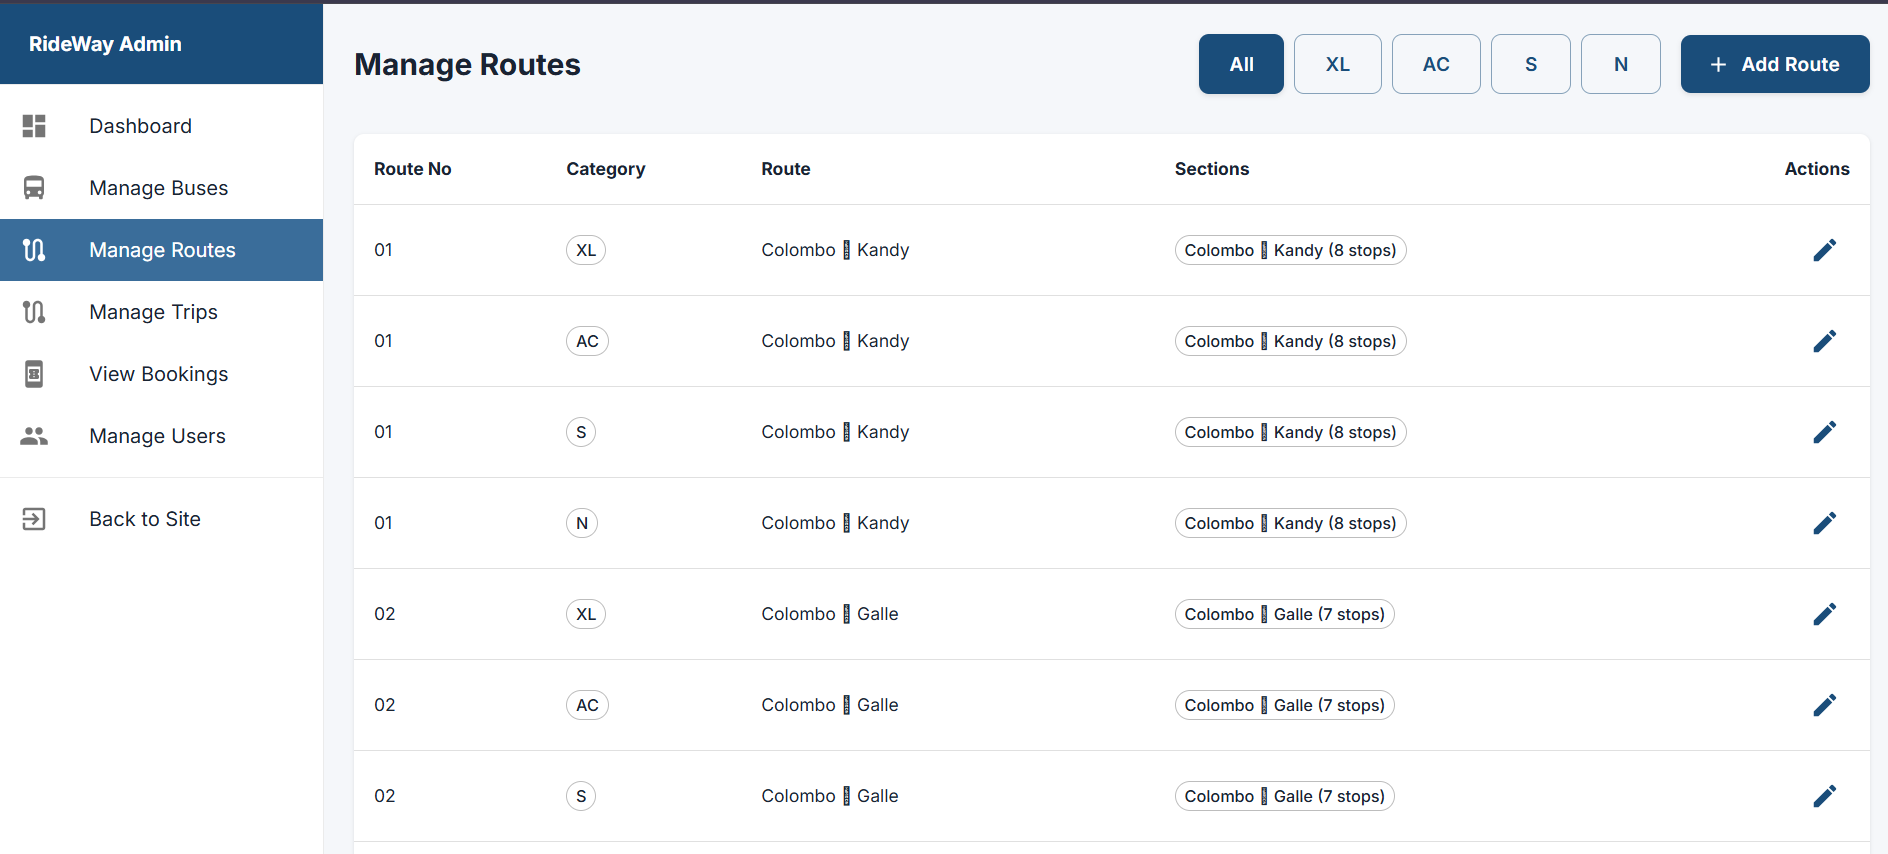1888x854 pixels.
Task: Show All route categories
Action: point(1241,64)
